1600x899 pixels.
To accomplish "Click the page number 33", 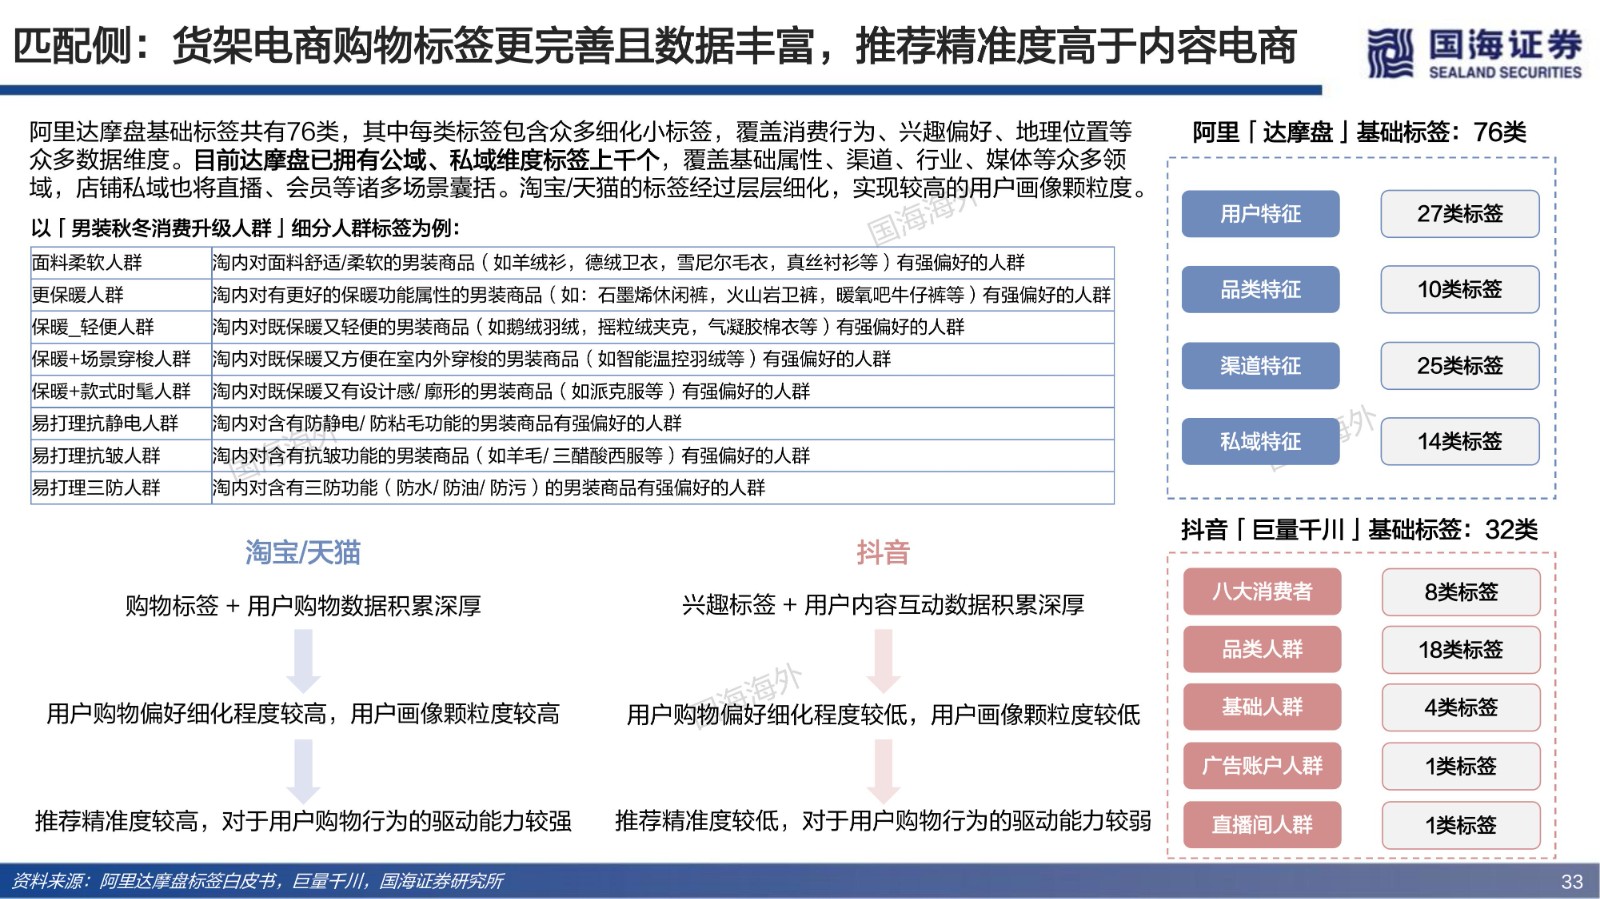I will coord(1572,882).
